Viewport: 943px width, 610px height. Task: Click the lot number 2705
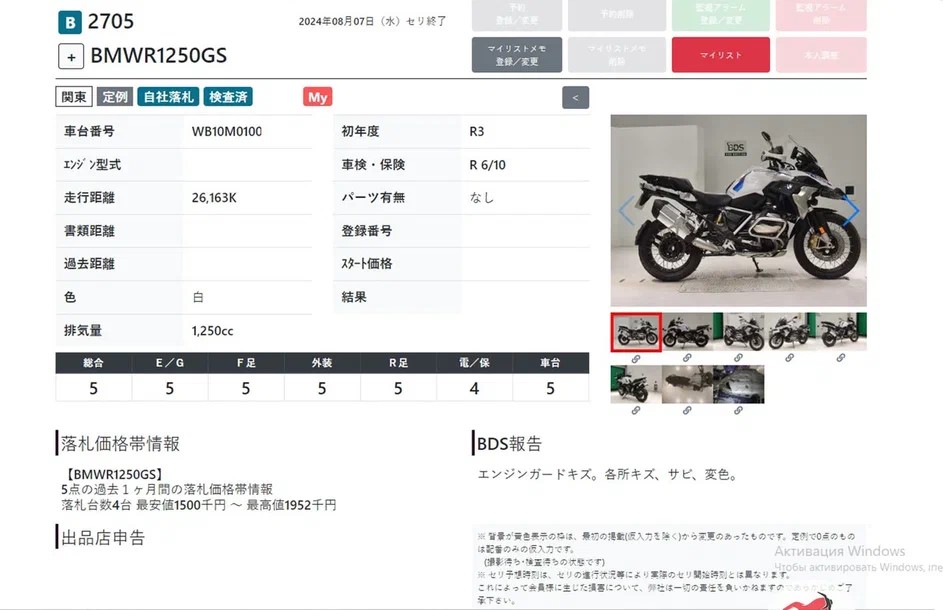pos(111,22)
